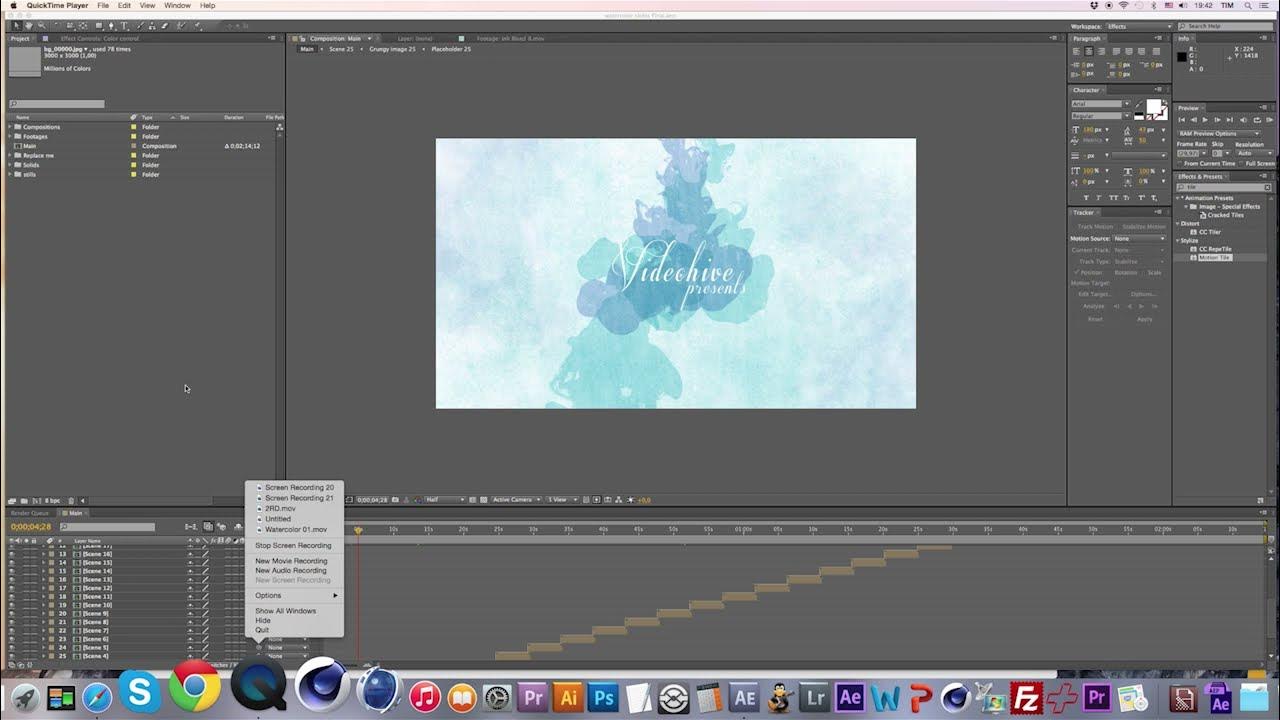1280x720 pixels.
Task: Select the Selection tool in toolbar
Action: click(x=17, y=26)
